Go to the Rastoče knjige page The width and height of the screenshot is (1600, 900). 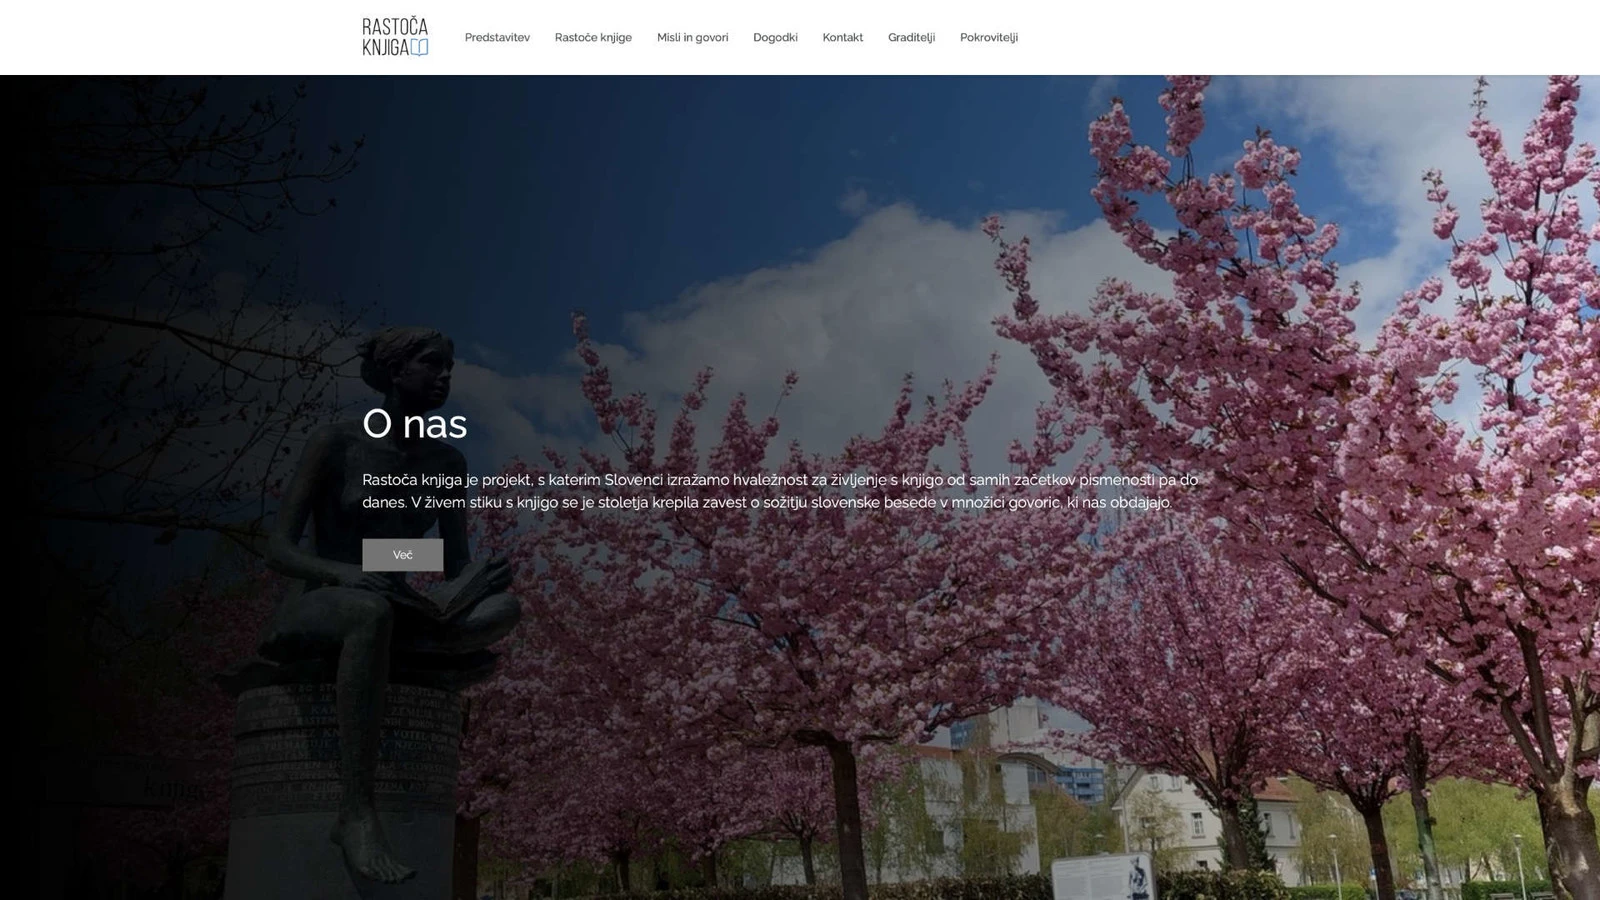point(593,38)
